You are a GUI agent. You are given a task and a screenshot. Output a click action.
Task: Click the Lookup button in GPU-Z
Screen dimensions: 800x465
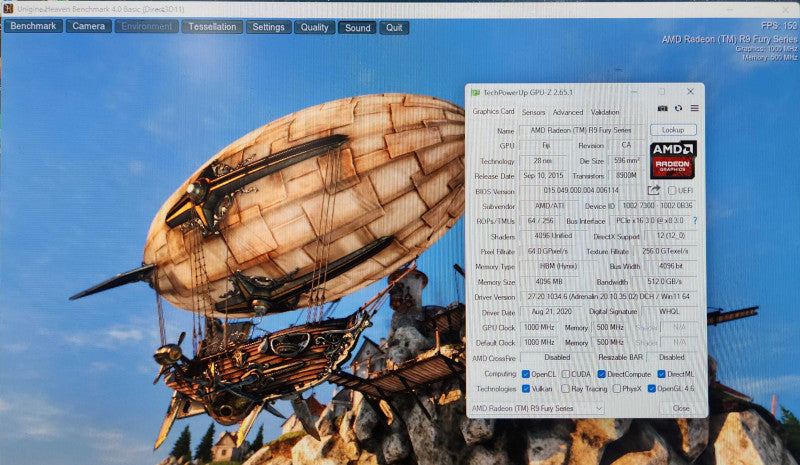[673, 130]
